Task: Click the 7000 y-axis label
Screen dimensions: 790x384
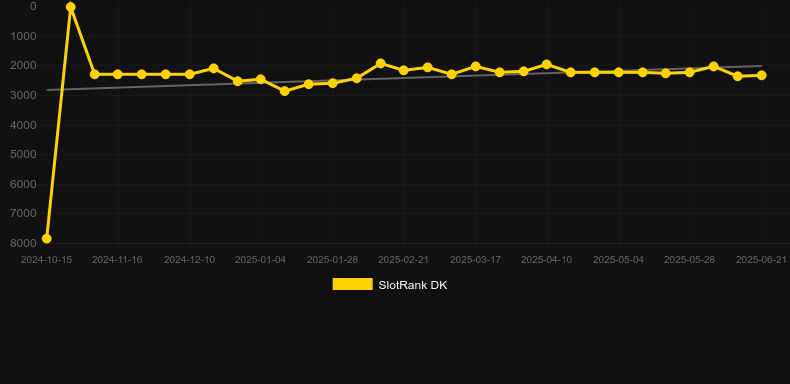Action: click(24, 214)
